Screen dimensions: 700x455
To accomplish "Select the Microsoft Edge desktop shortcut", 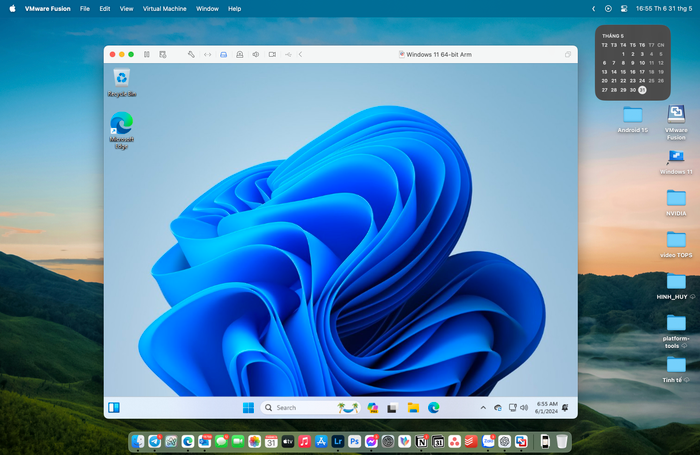I will click(121, 130).
